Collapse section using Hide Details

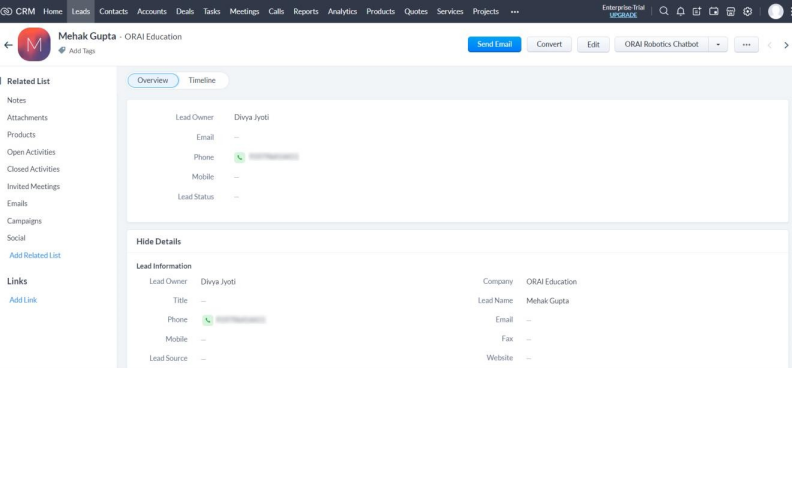pyautogui.click(x=159, y=241)
